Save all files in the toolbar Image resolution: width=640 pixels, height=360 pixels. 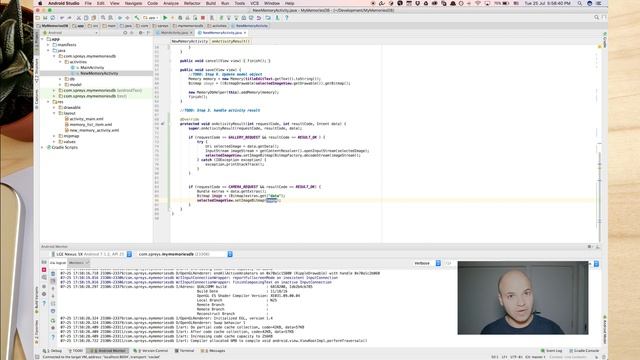(45, 18)
